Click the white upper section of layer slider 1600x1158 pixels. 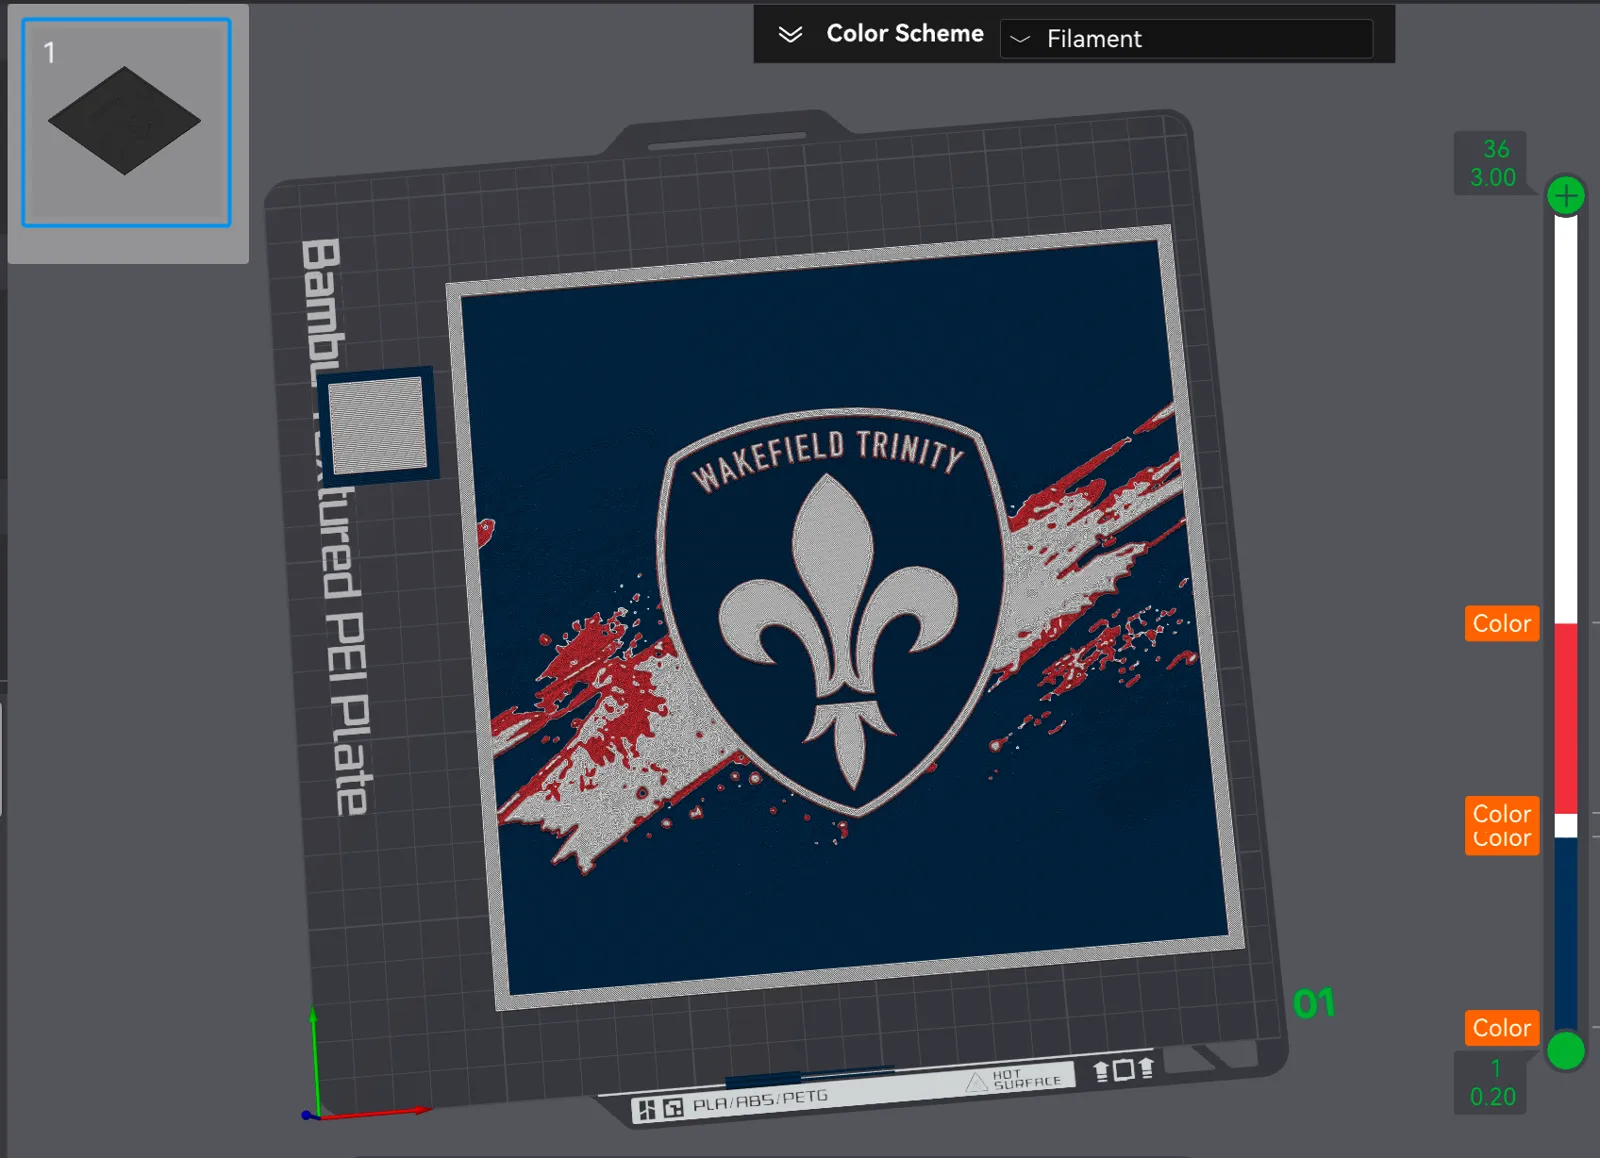pos(1566,418)
